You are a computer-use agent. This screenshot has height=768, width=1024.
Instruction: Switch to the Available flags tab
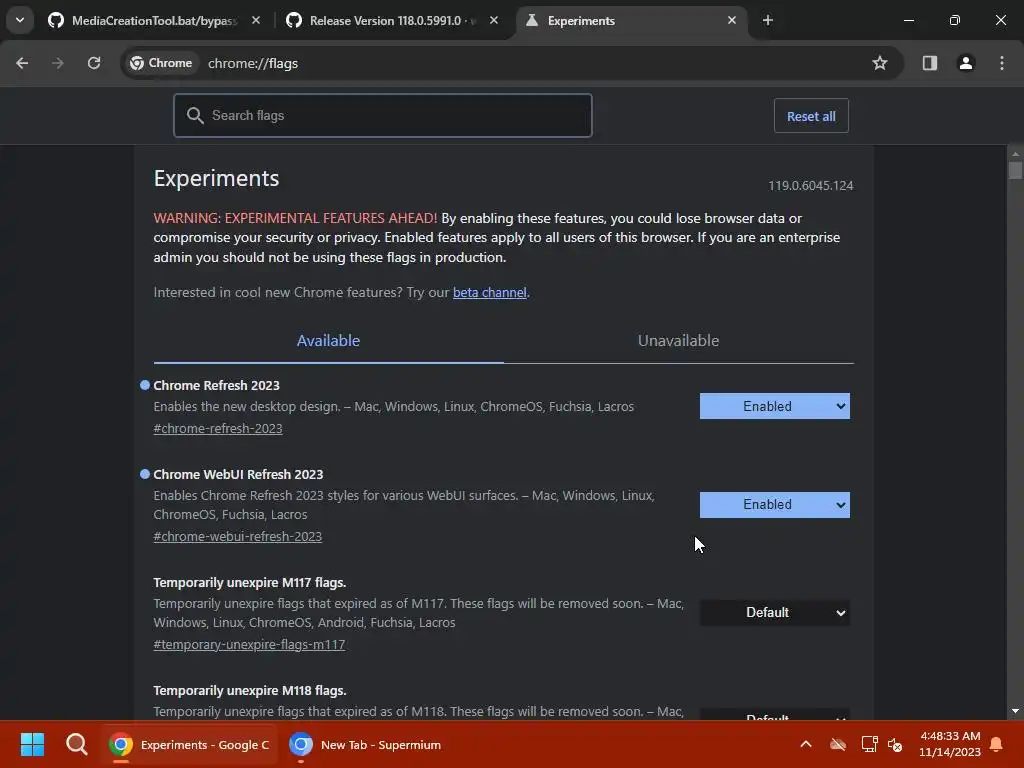click(x=328, y=341)
